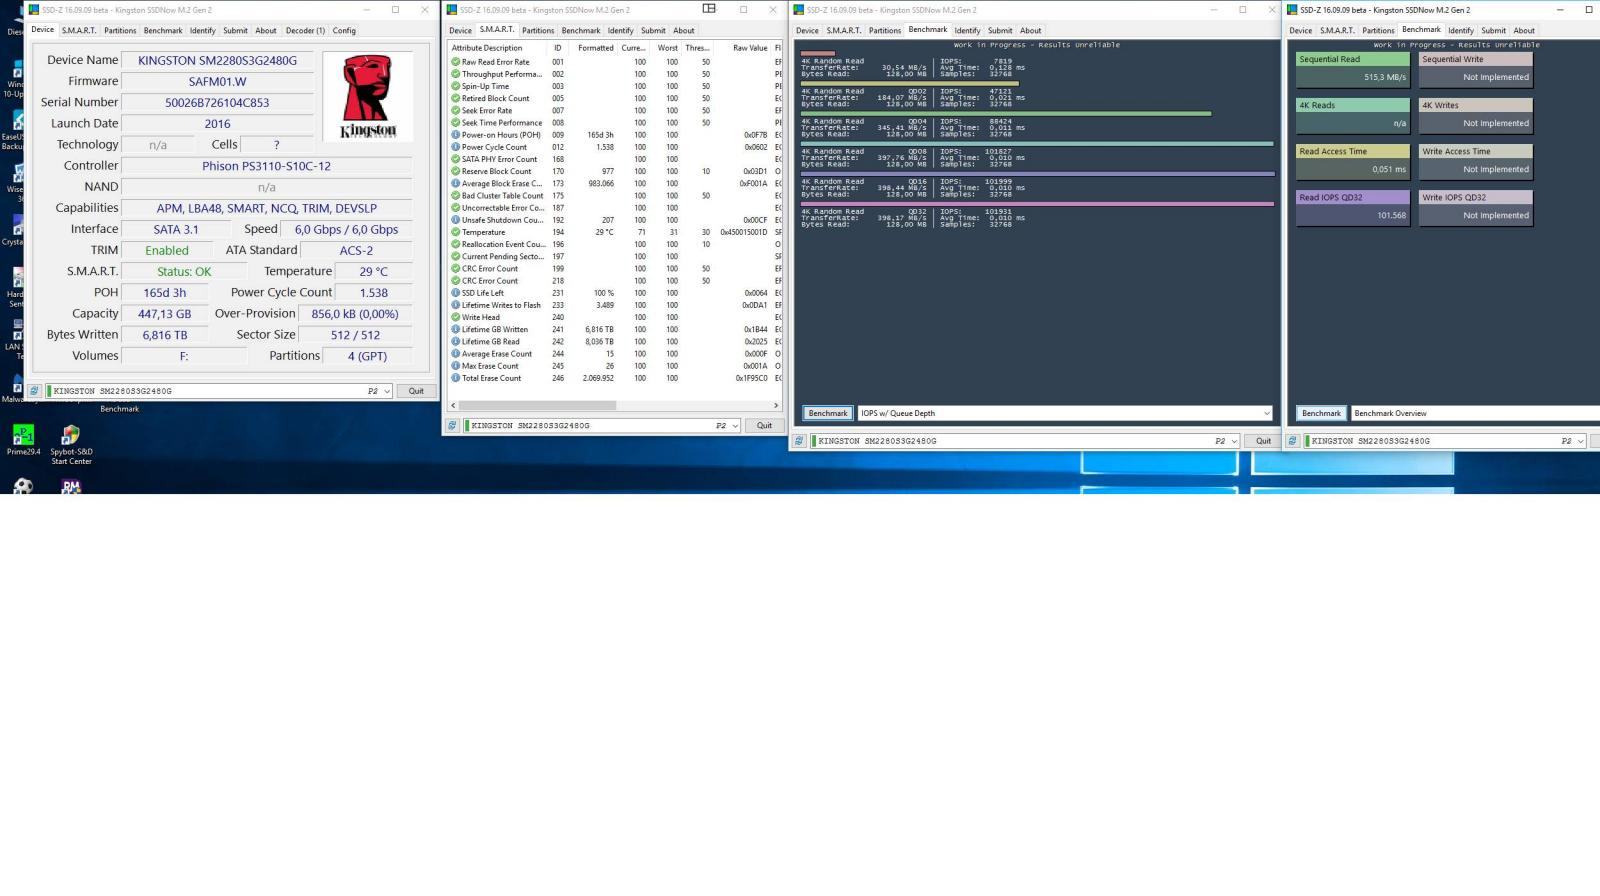This screenshot has height=896, width=1600.
Task: Click the right scroll arrow of the S.M.A.R.T. list
Action: point(776,405)
